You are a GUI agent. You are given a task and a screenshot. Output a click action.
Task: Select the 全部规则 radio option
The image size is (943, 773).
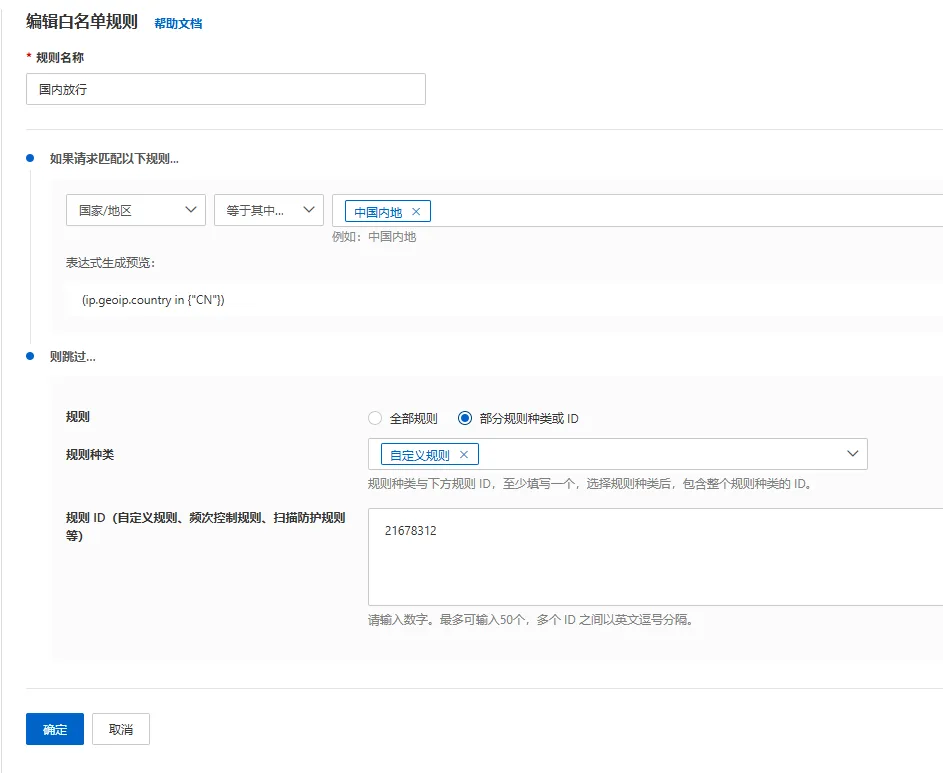375,419
